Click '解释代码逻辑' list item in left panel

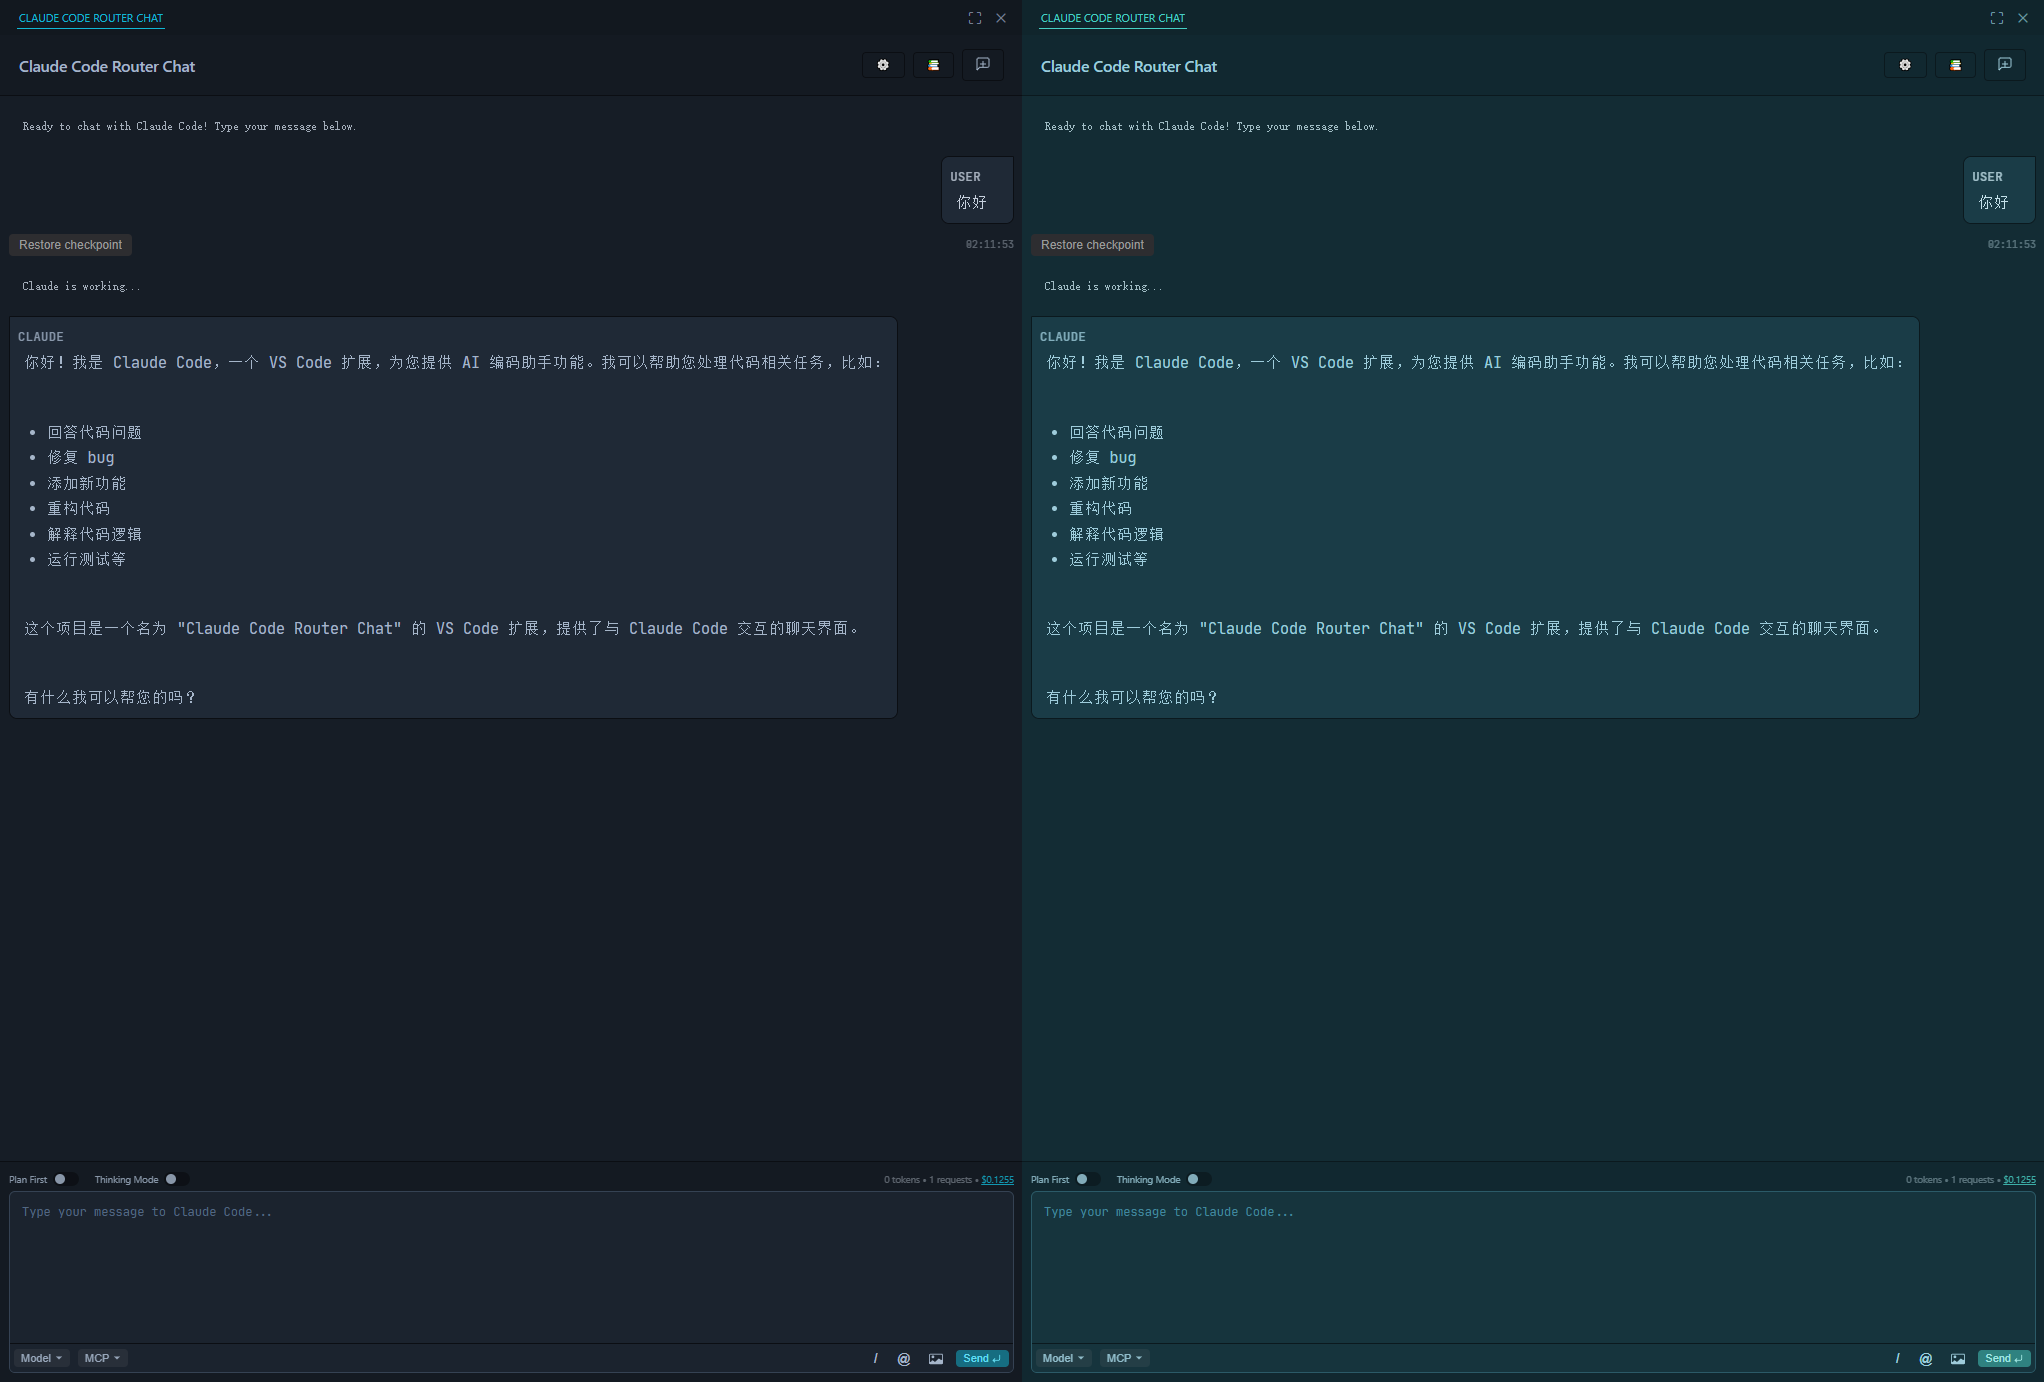click(94, 534)
